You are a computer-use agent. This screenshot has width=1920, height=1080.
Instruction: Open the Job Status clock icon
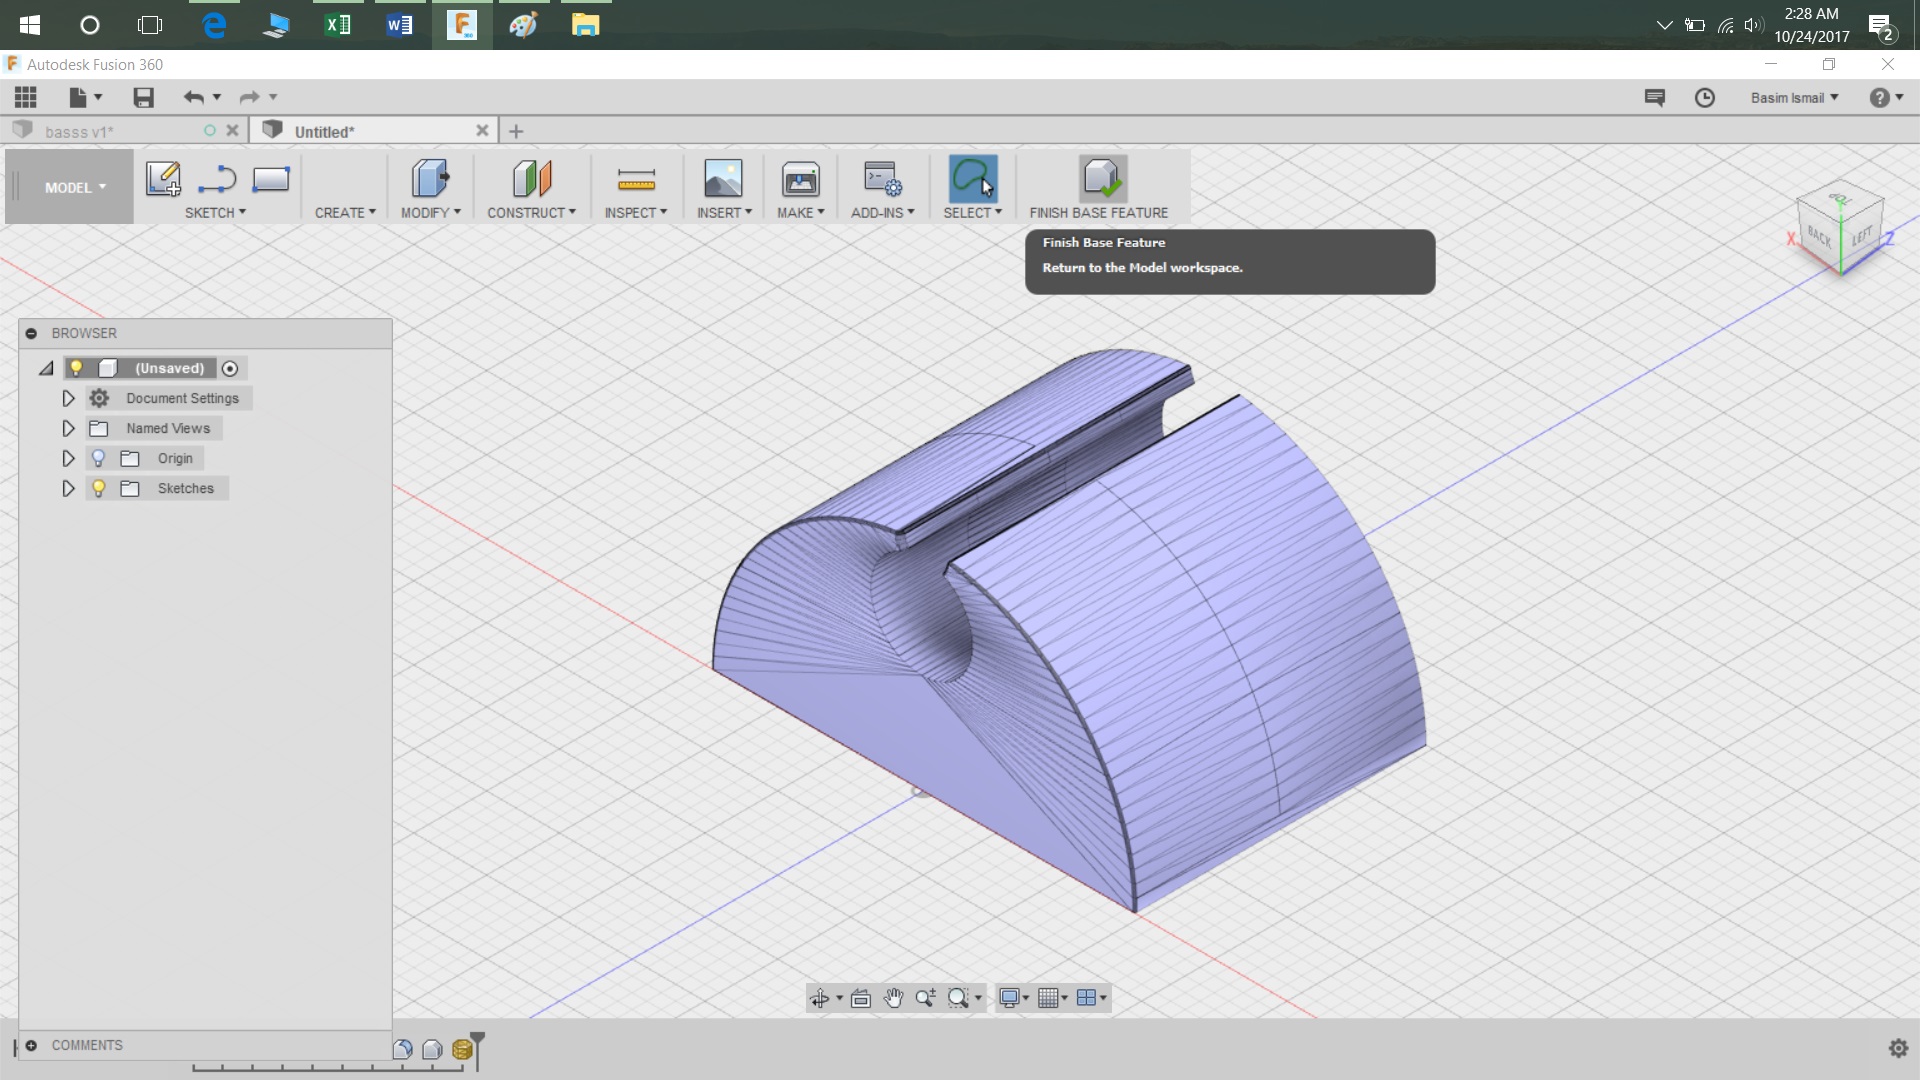point(1705,97)
